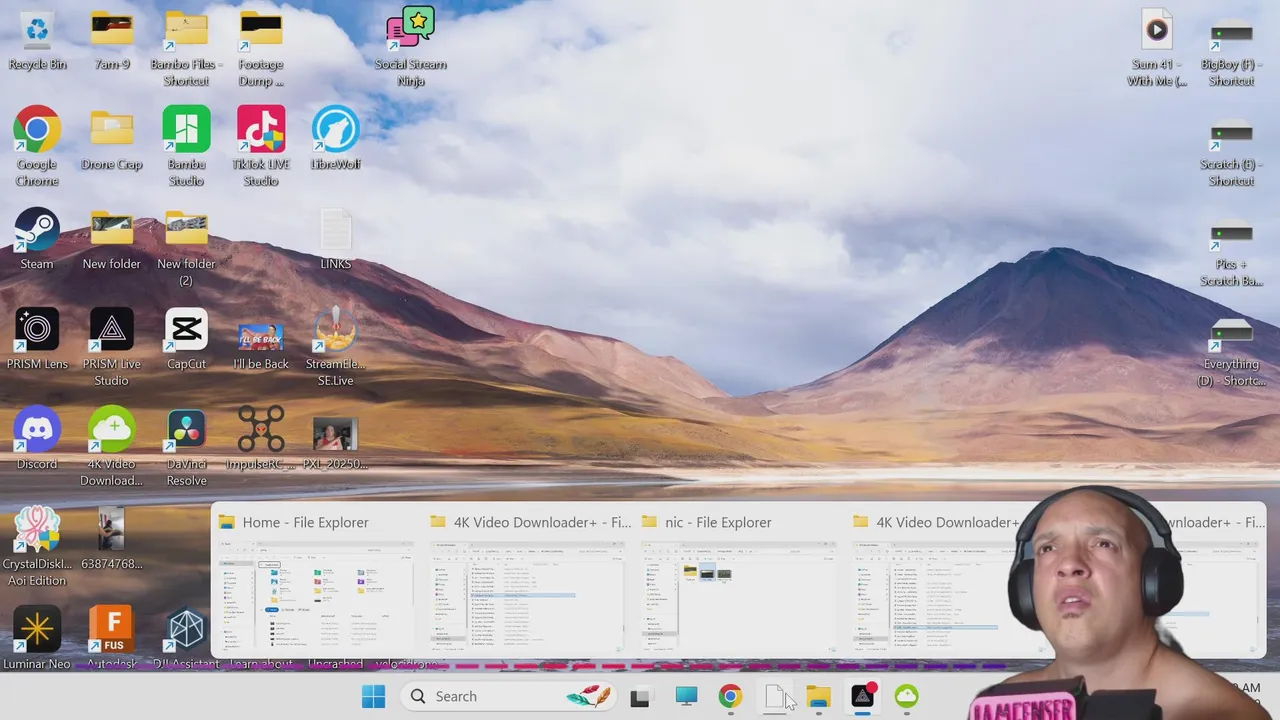Select the PRISM Live Studio desktop shortcut

coord(112,347)
